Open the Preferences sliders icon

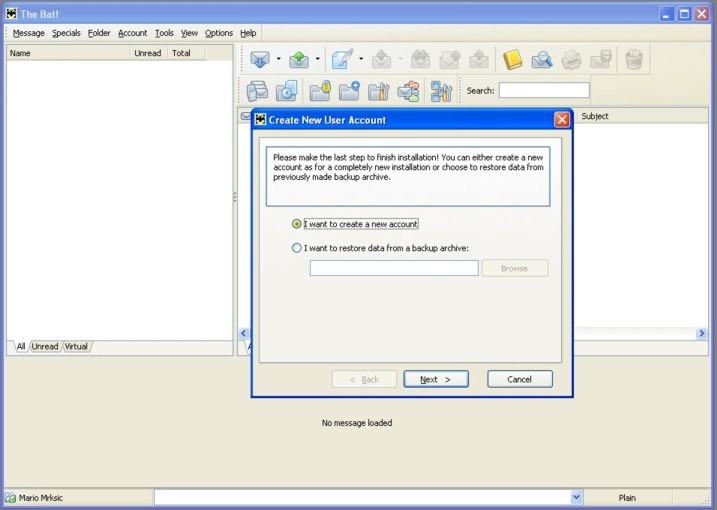[441, 91]
